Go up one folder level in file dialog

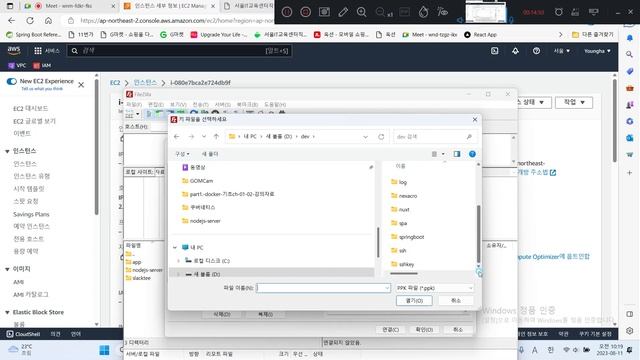pyautogui.click(x=216, y=137)
